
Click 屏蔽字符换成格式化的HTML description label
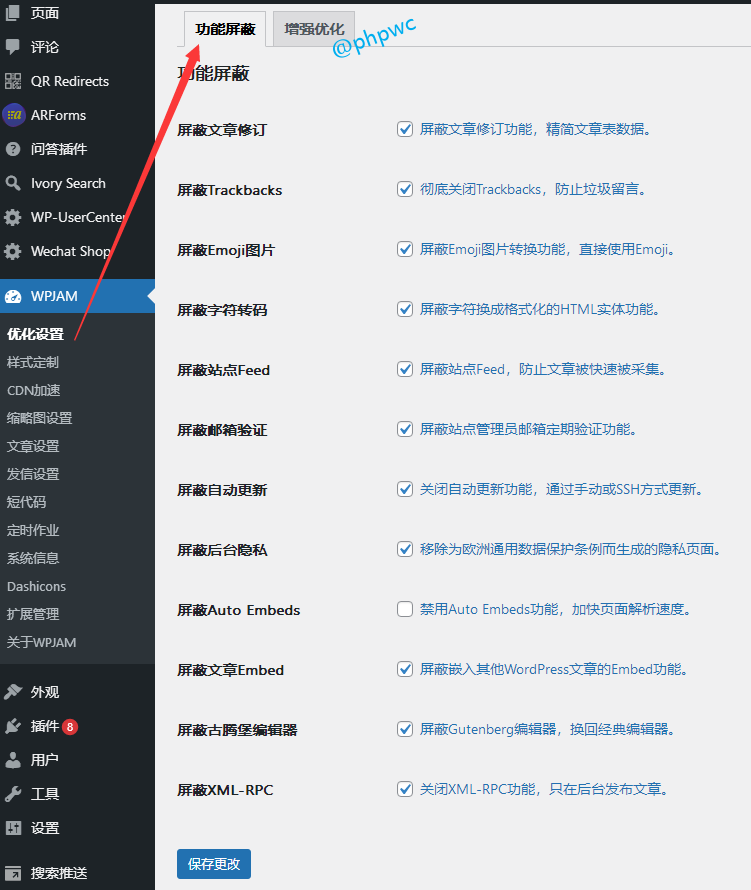tap(540, 309)
